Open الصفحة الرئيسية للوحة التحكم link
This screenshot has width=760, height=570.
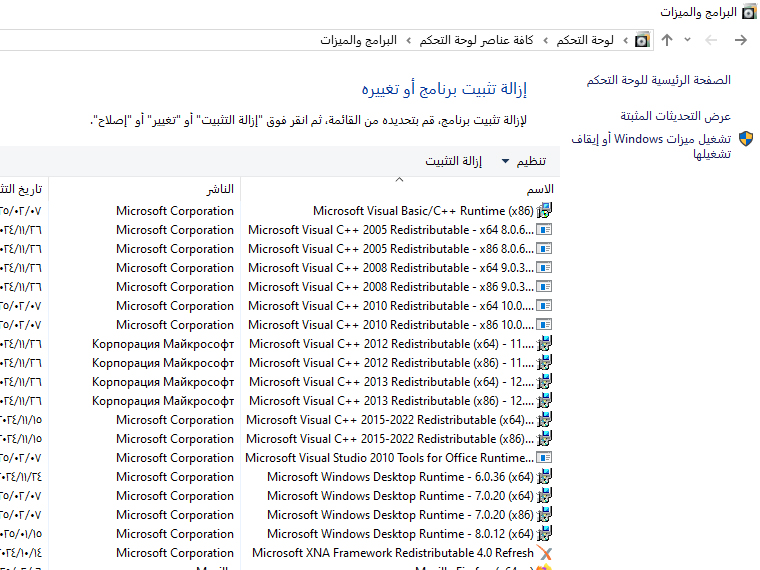click(659, 80)
